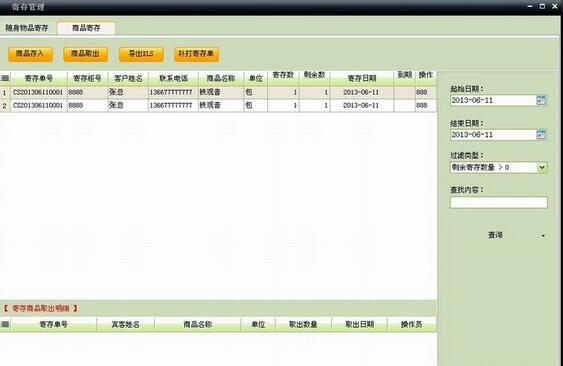Click the 商品名称 column header in upper table
The height and width of the screenshot is (366, 563).
pyautogui.click(x=221, y=78)
